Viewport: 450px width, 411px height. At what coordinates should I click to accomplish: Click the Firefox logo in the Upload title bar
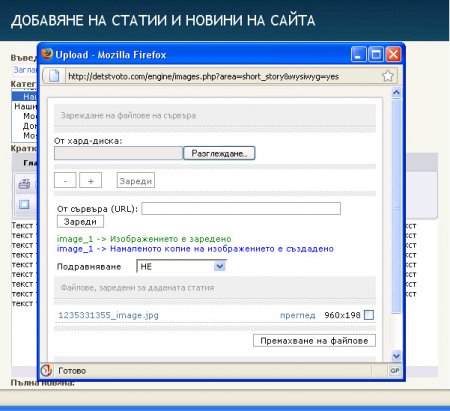click(47, 54)
